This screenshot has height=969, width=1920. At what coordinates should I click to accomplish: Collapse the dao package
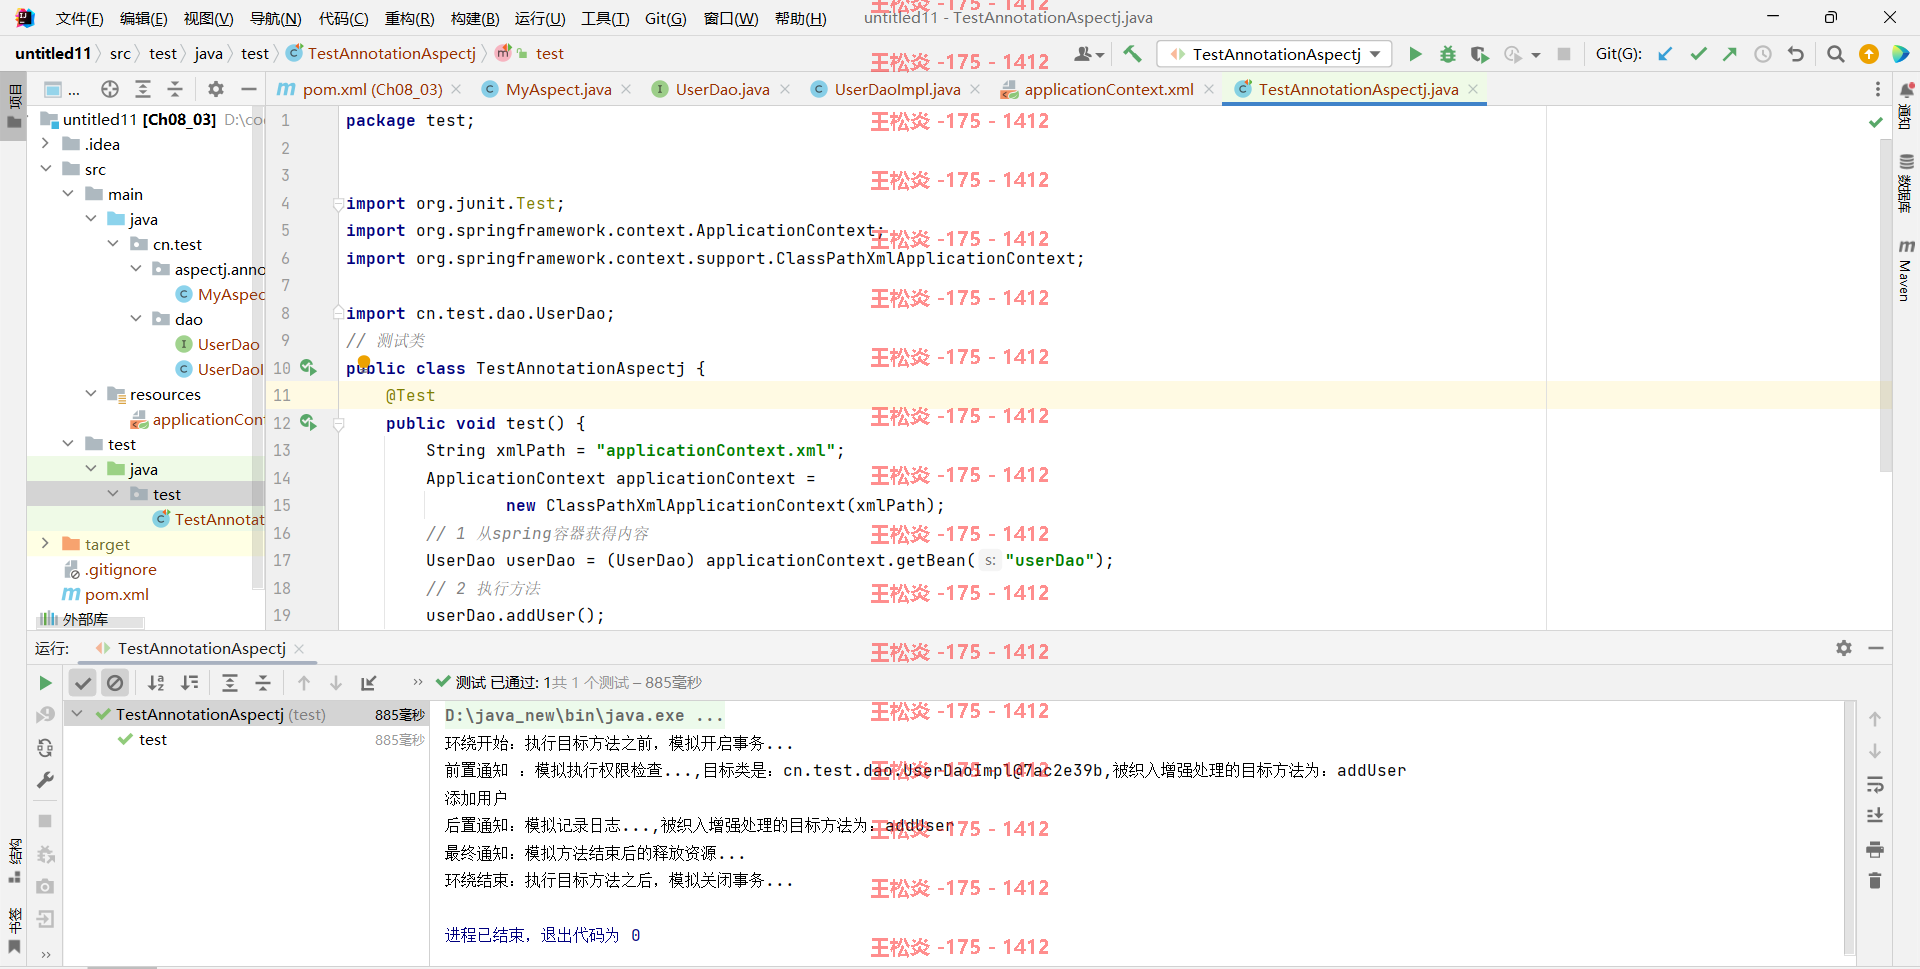coord(136,319)
